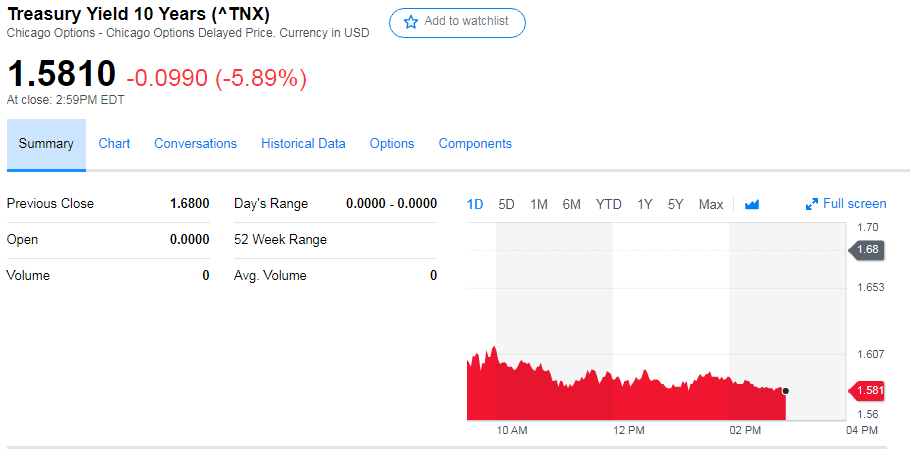This screenshot has height=454, width=910.
Task: View the Components tab
Action: [x=475, y=144]
